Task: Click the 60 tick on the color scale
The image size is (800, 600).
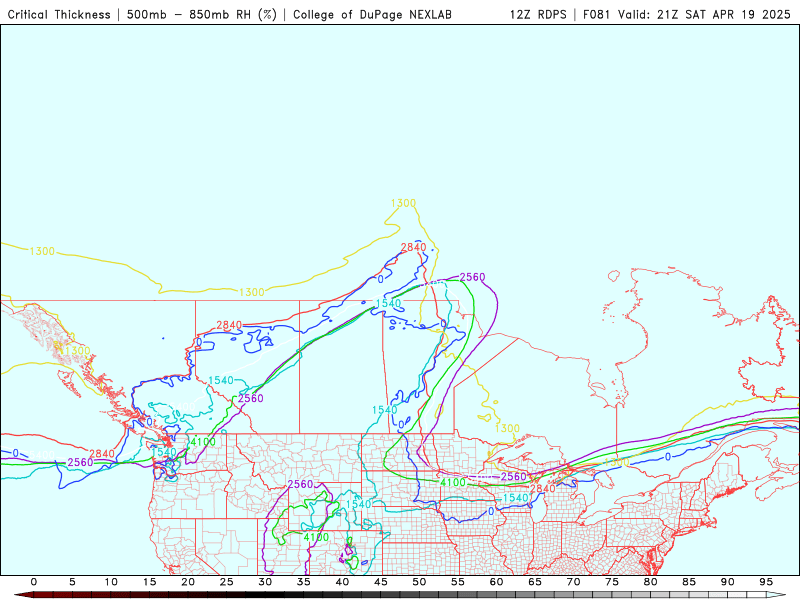Action: [496, 582]
